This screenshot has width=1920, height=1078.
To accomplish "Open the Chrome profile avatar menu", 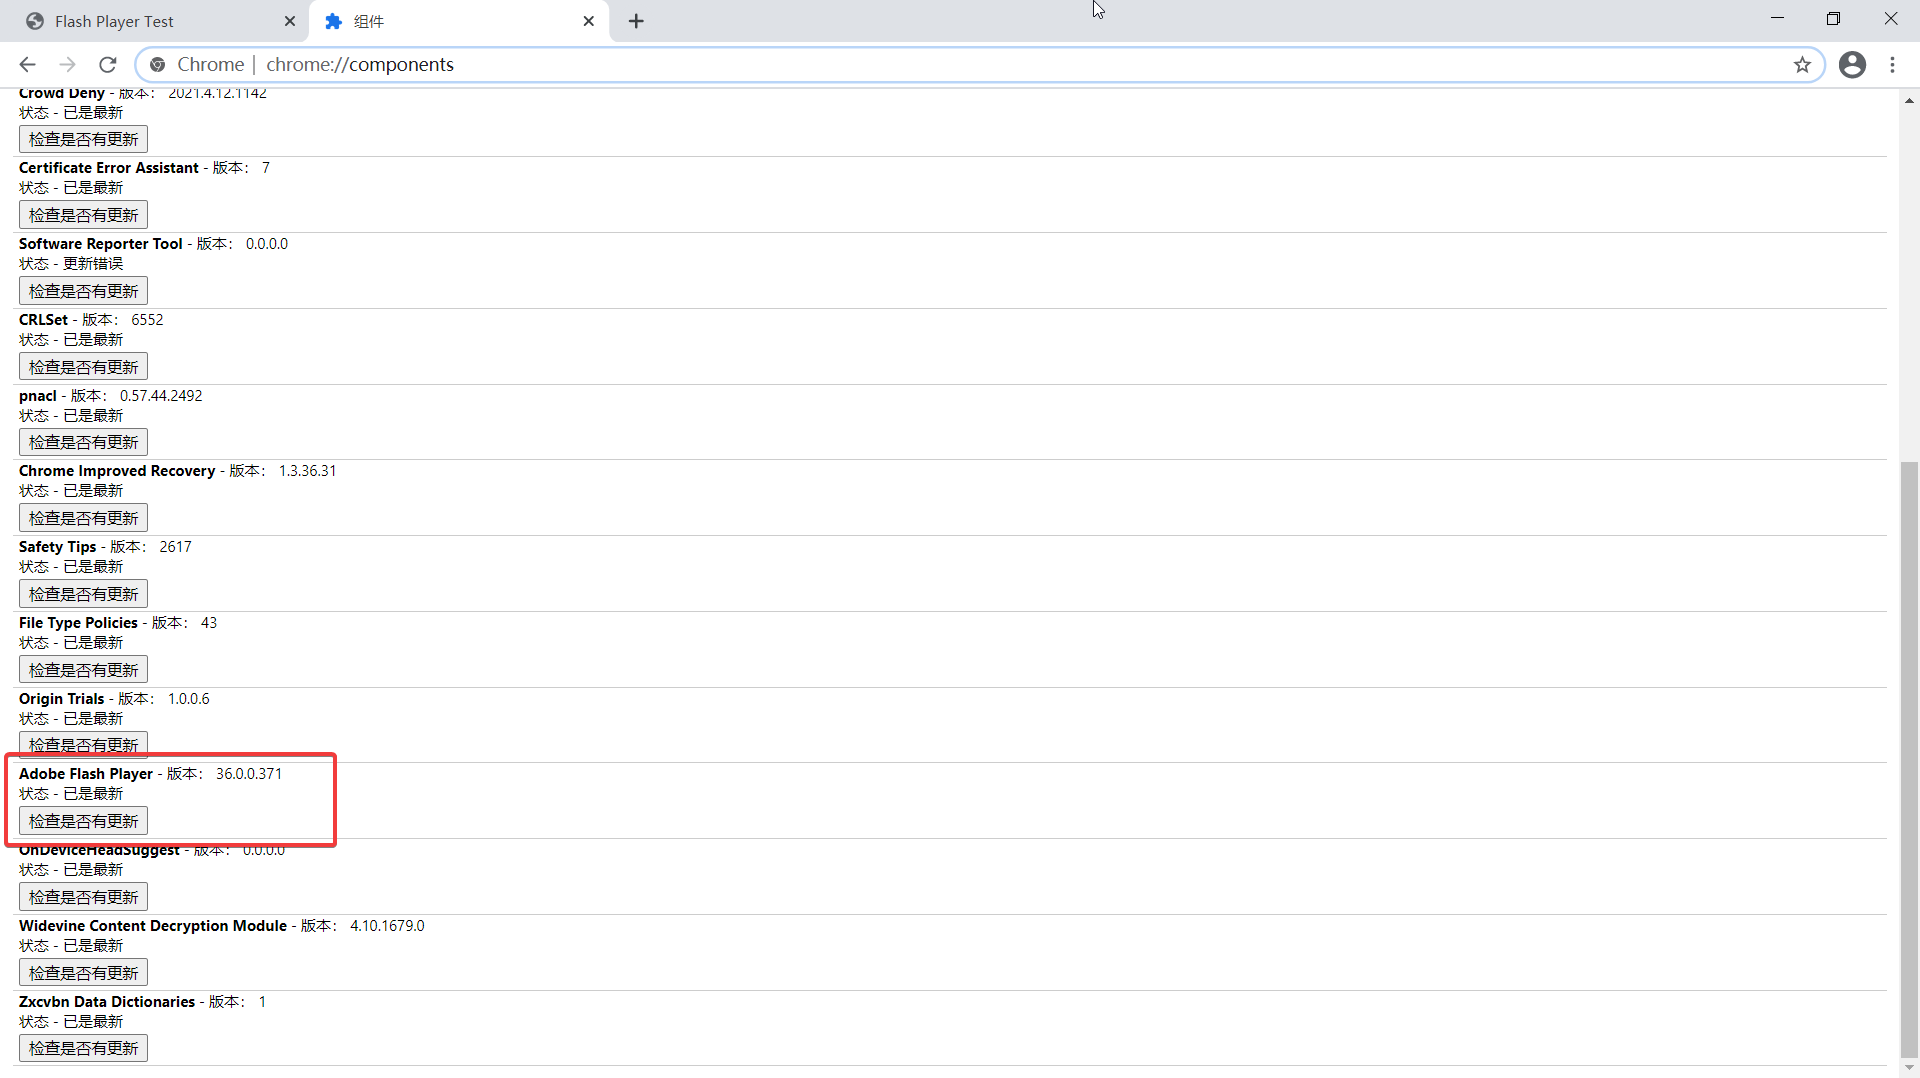I will 1852,65.
